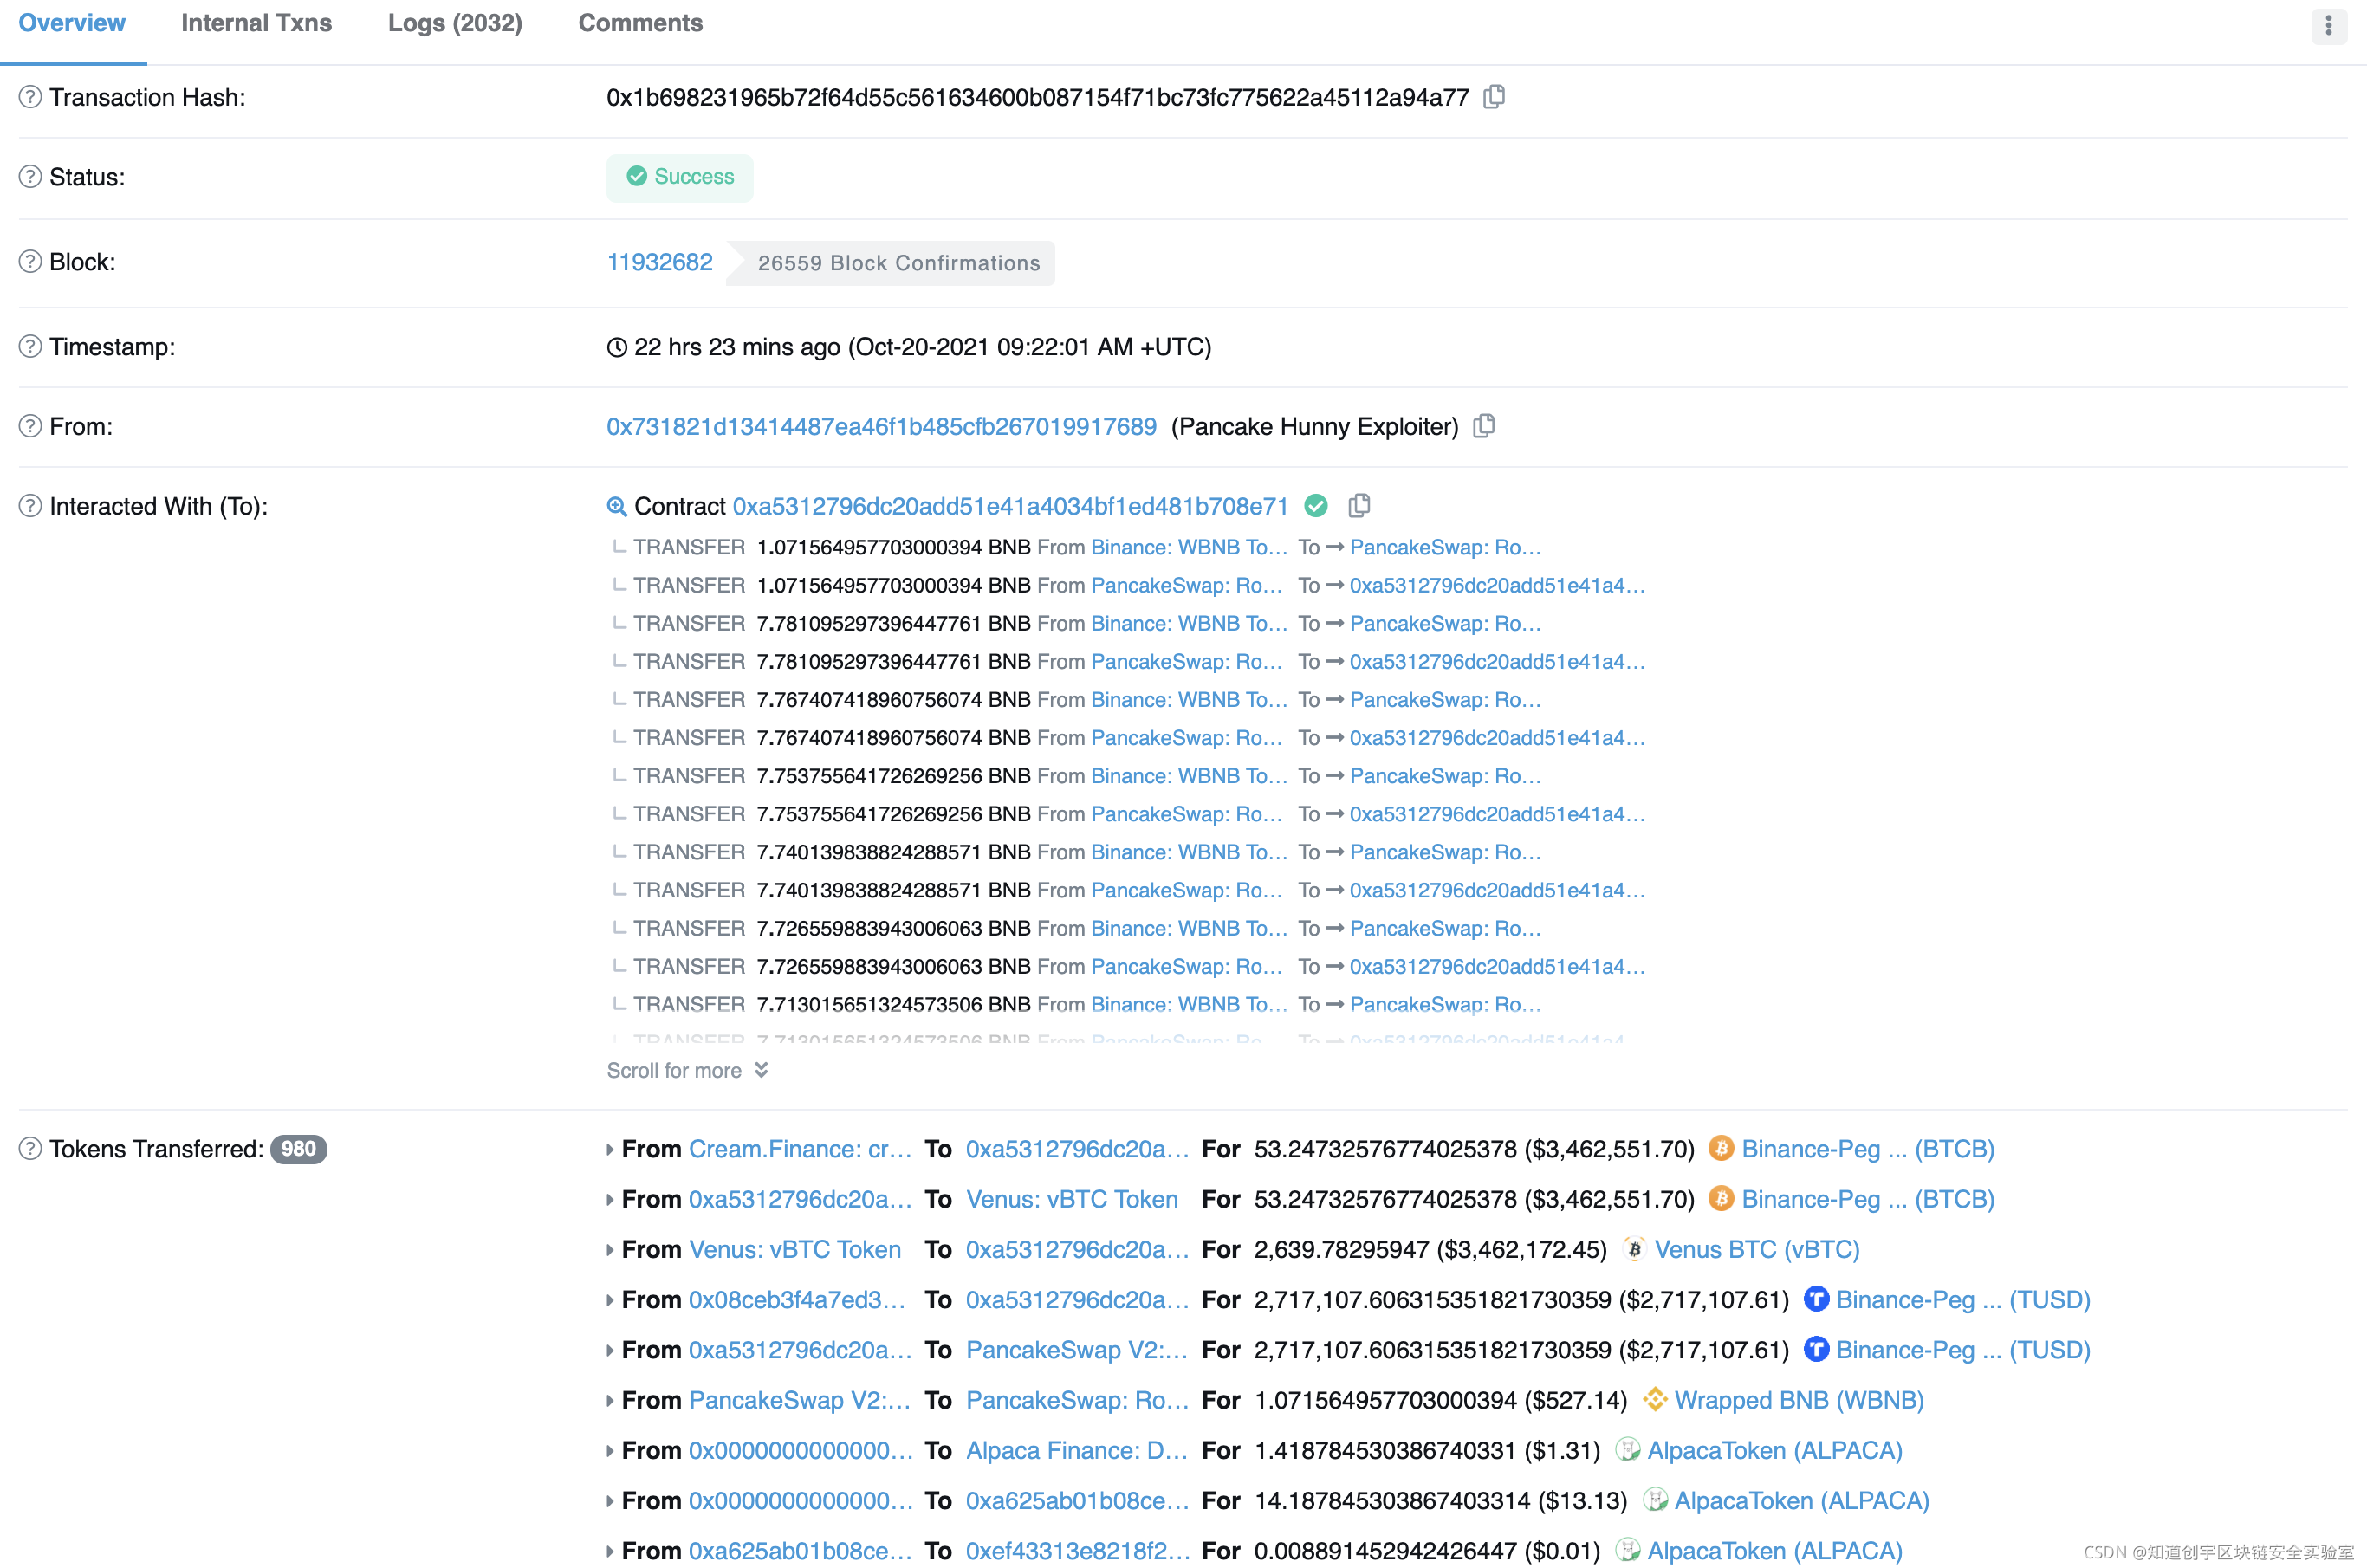Copy the contract address icon
Viewport: 2367px width, 1568px height.
[x=1359, y=506]
